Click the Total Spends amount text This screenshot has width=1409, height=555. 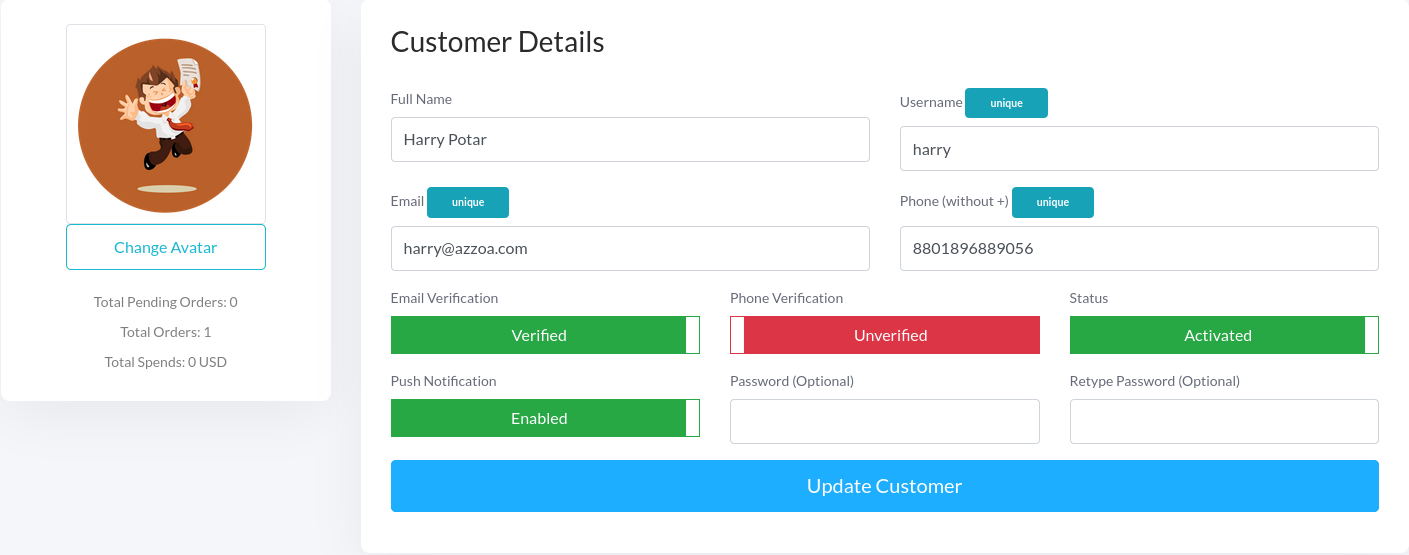pos(166,362)
